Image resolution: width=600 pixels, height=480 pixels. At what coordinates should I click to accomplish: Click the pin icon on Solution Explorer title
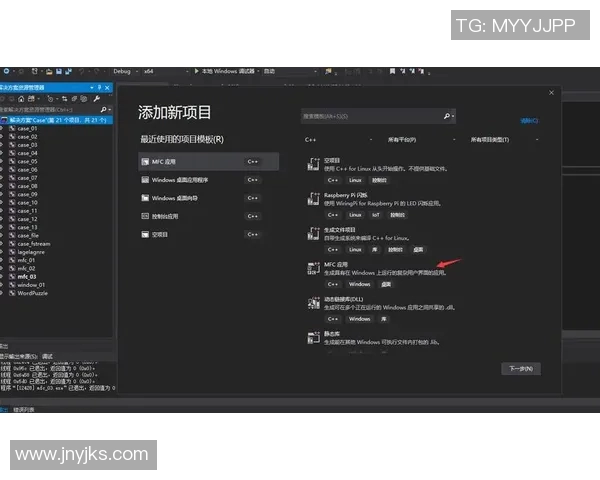99,88
